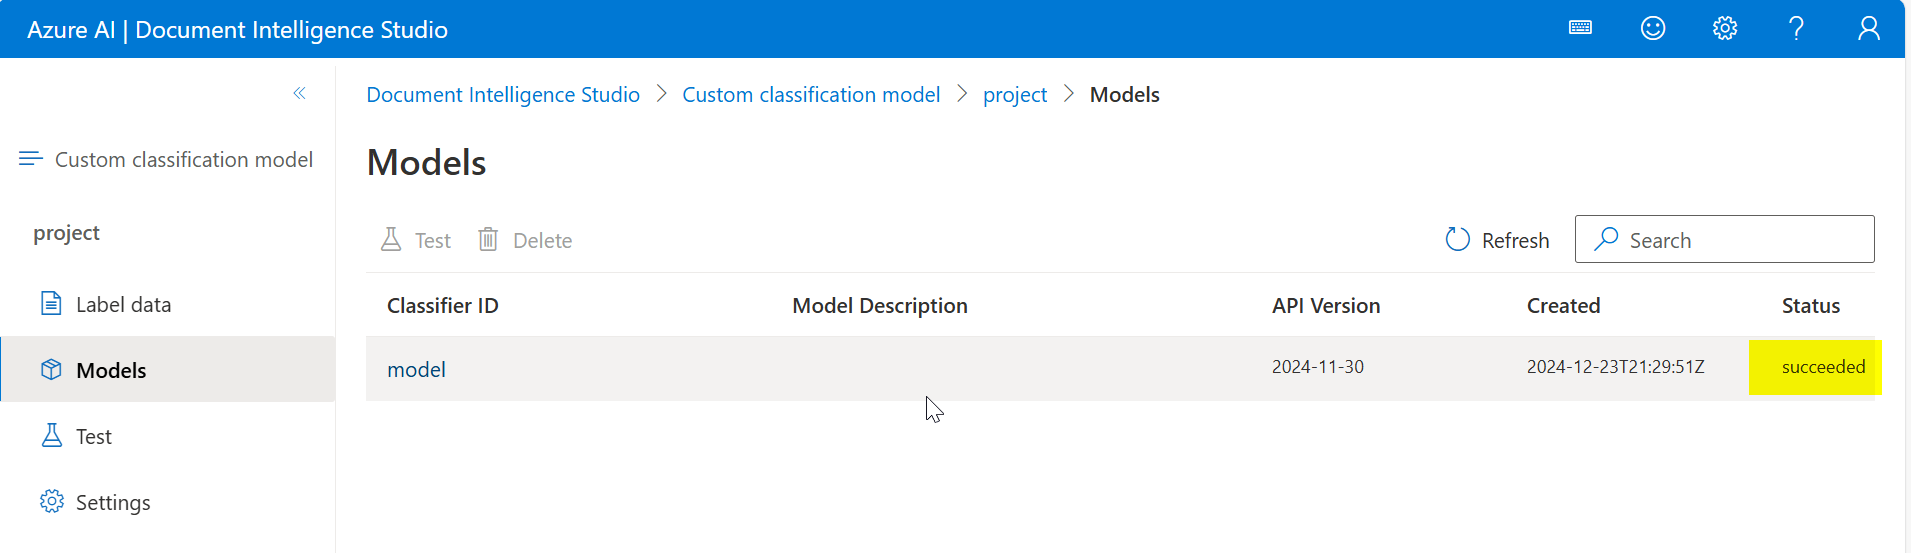Refresh the models list

(1497, 240)
